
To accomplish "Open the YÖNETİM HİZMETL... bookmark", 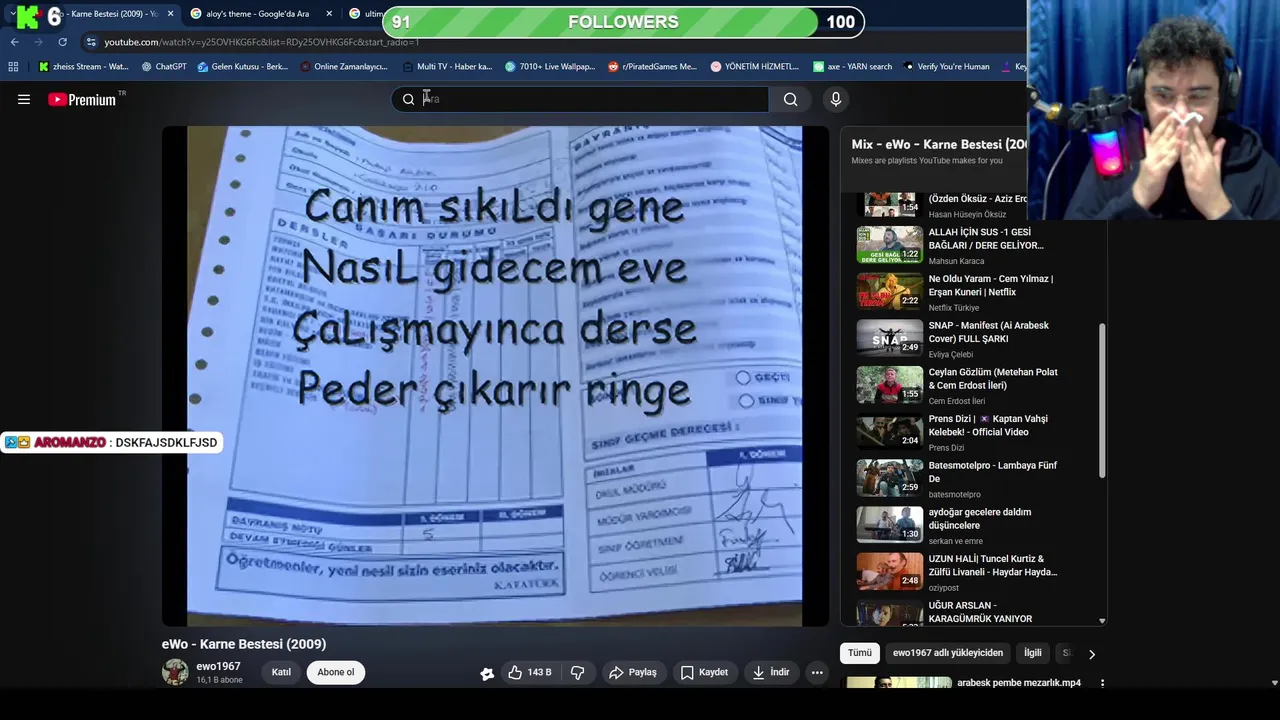I will [754, 67].
